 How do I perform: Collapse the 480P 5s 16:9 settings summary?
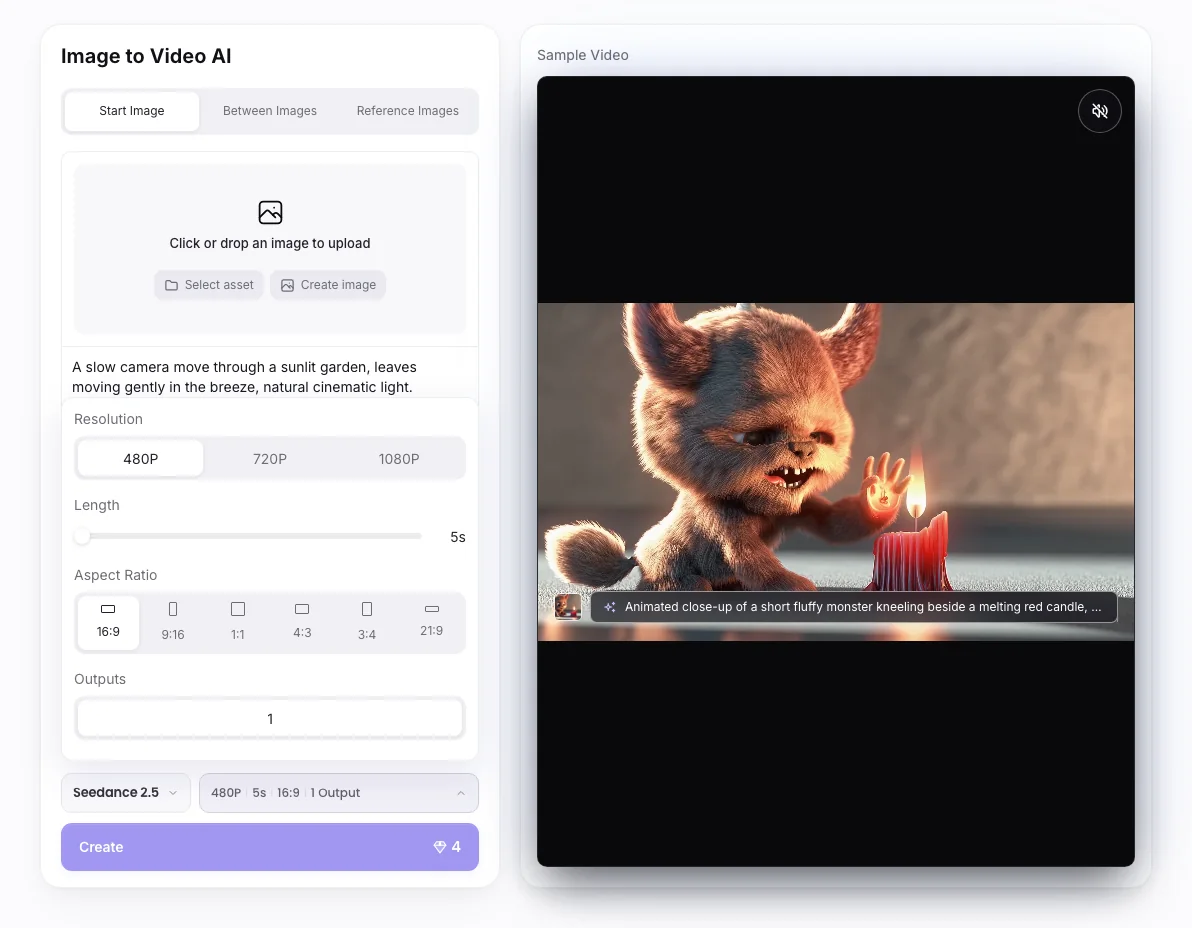tap(338, 793)
